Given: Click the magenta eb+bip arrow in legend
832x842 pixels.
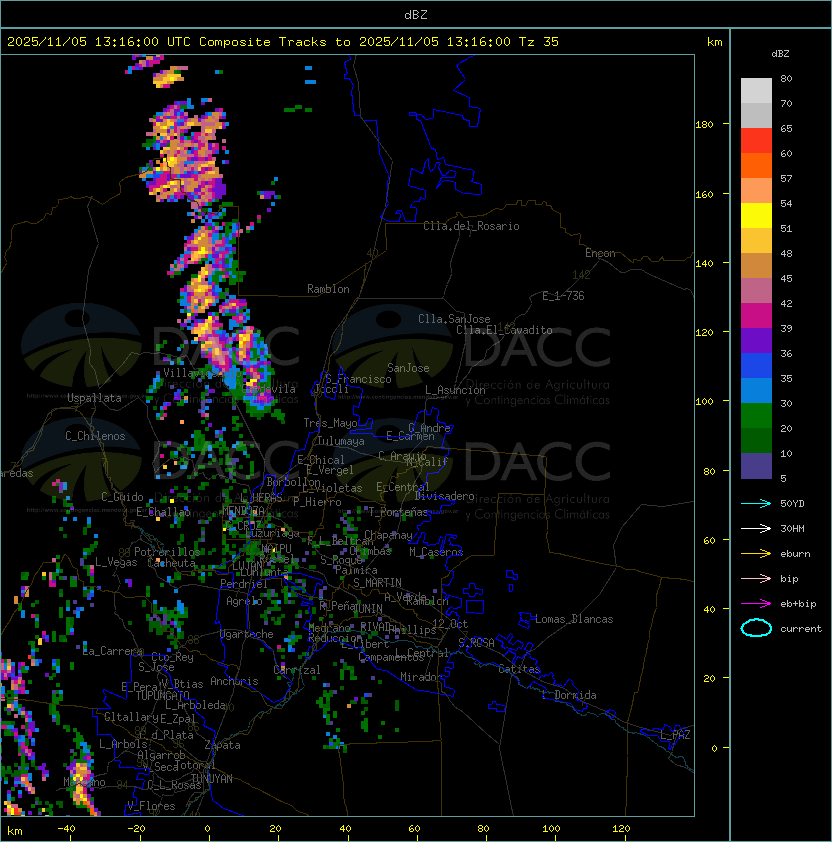Looking at the screenshot, I should point(756,604).
